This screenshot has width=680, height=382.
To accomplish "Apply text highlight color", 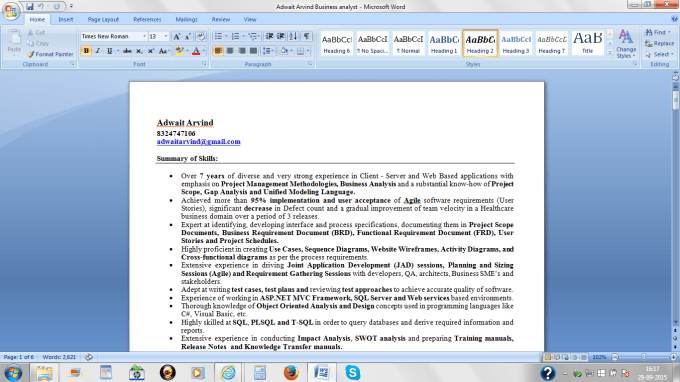I will point(179,51).
